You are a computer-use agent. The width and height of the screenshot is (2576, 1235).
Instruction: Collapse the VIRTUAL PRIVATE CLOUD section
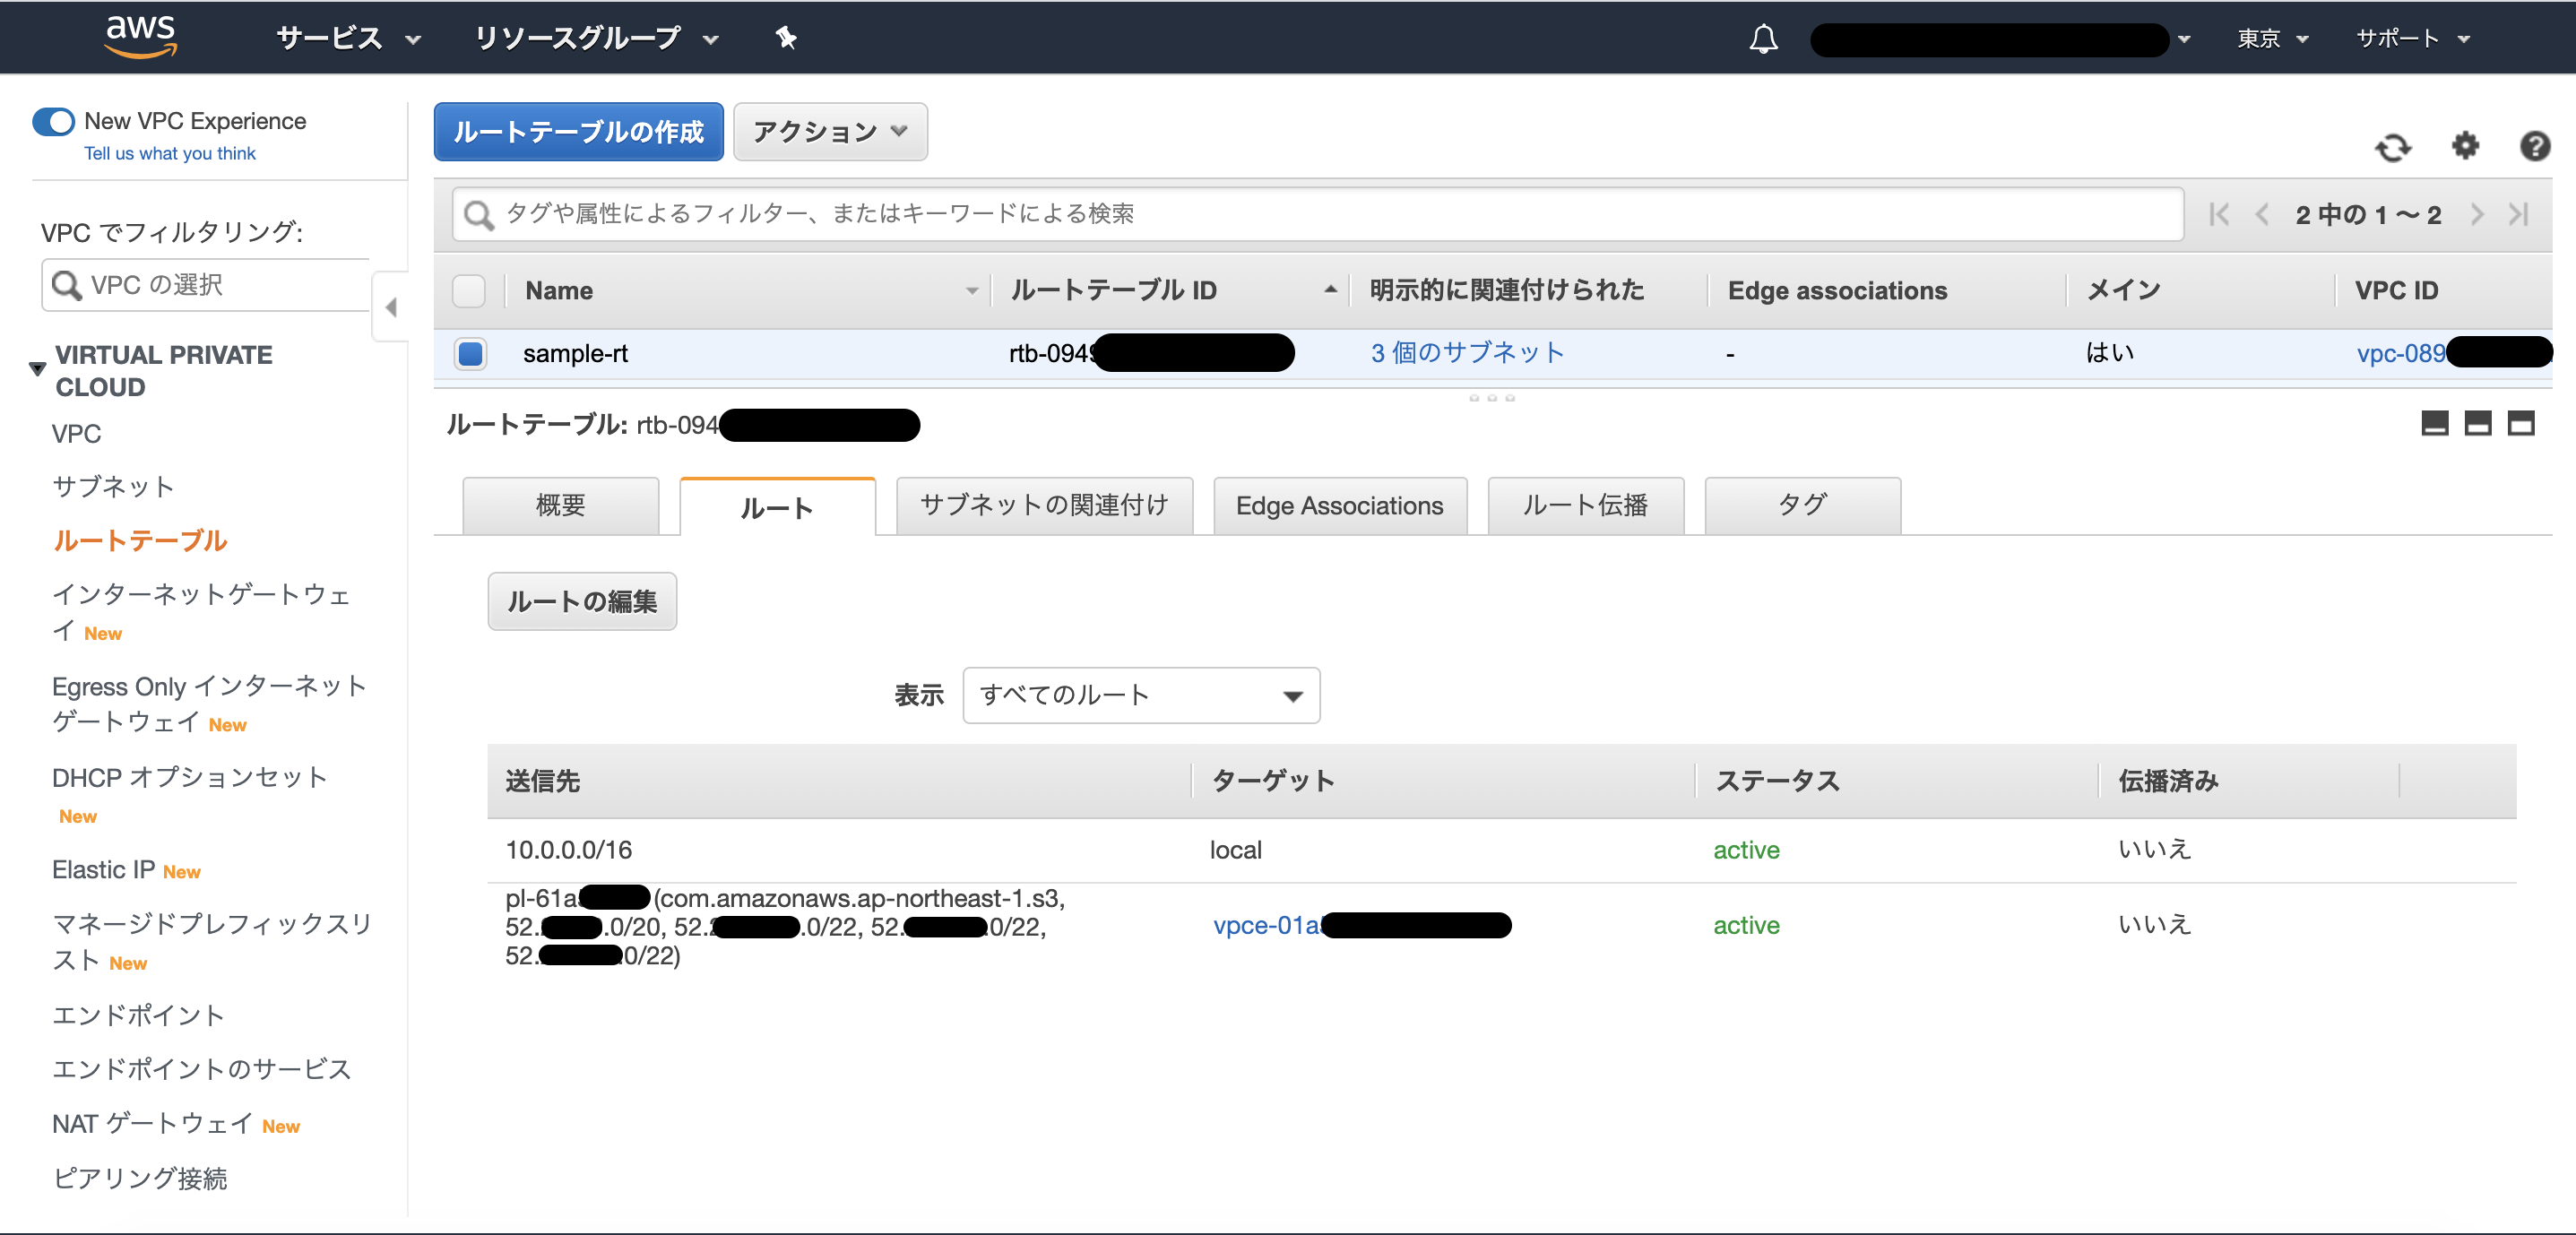36,368
